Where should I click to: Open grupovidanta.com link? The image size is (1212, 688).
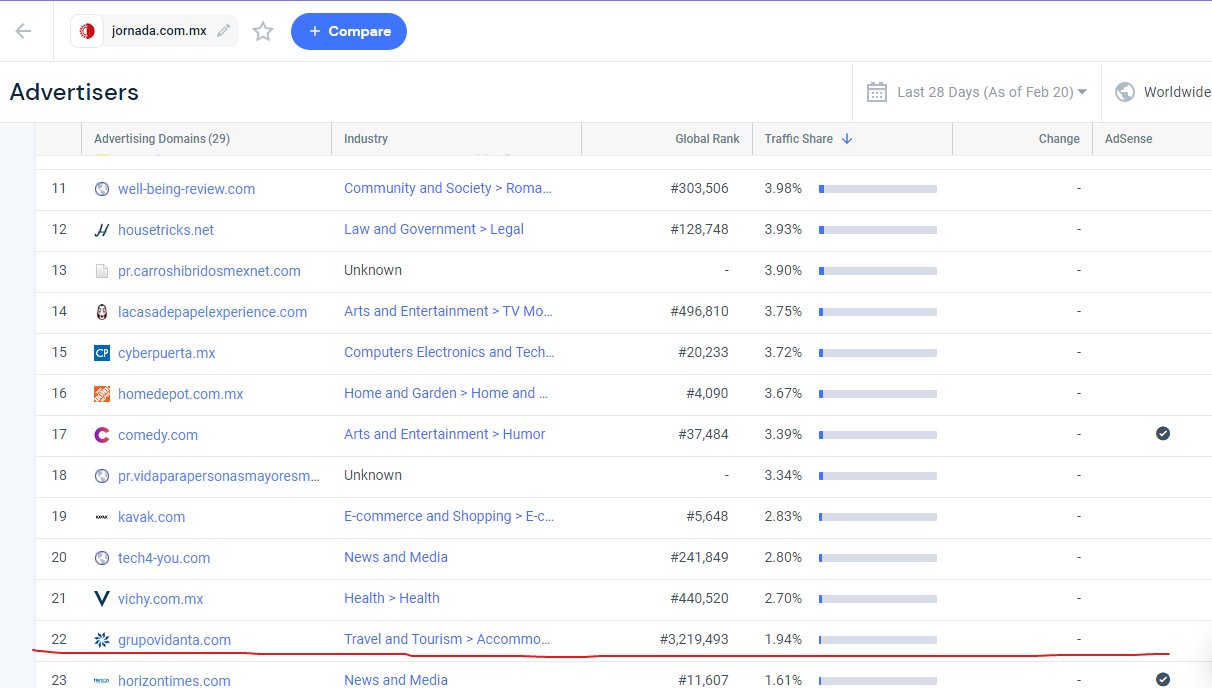pyautogui.click(x=174, y=640)
